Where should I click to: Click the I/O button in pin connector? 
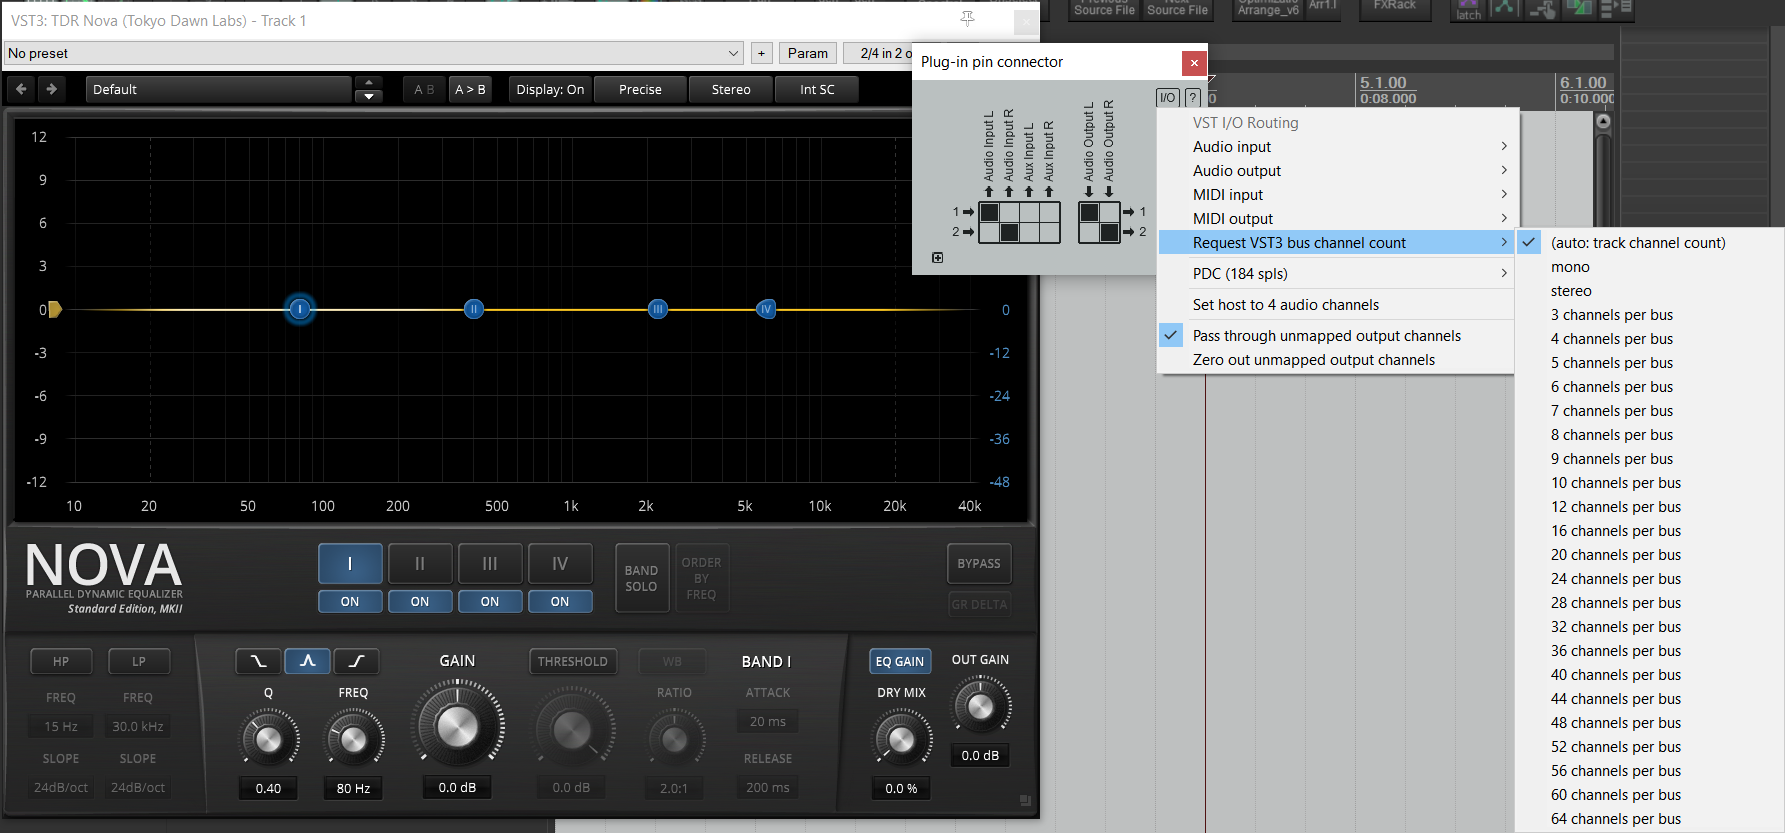click(1167, 97)
